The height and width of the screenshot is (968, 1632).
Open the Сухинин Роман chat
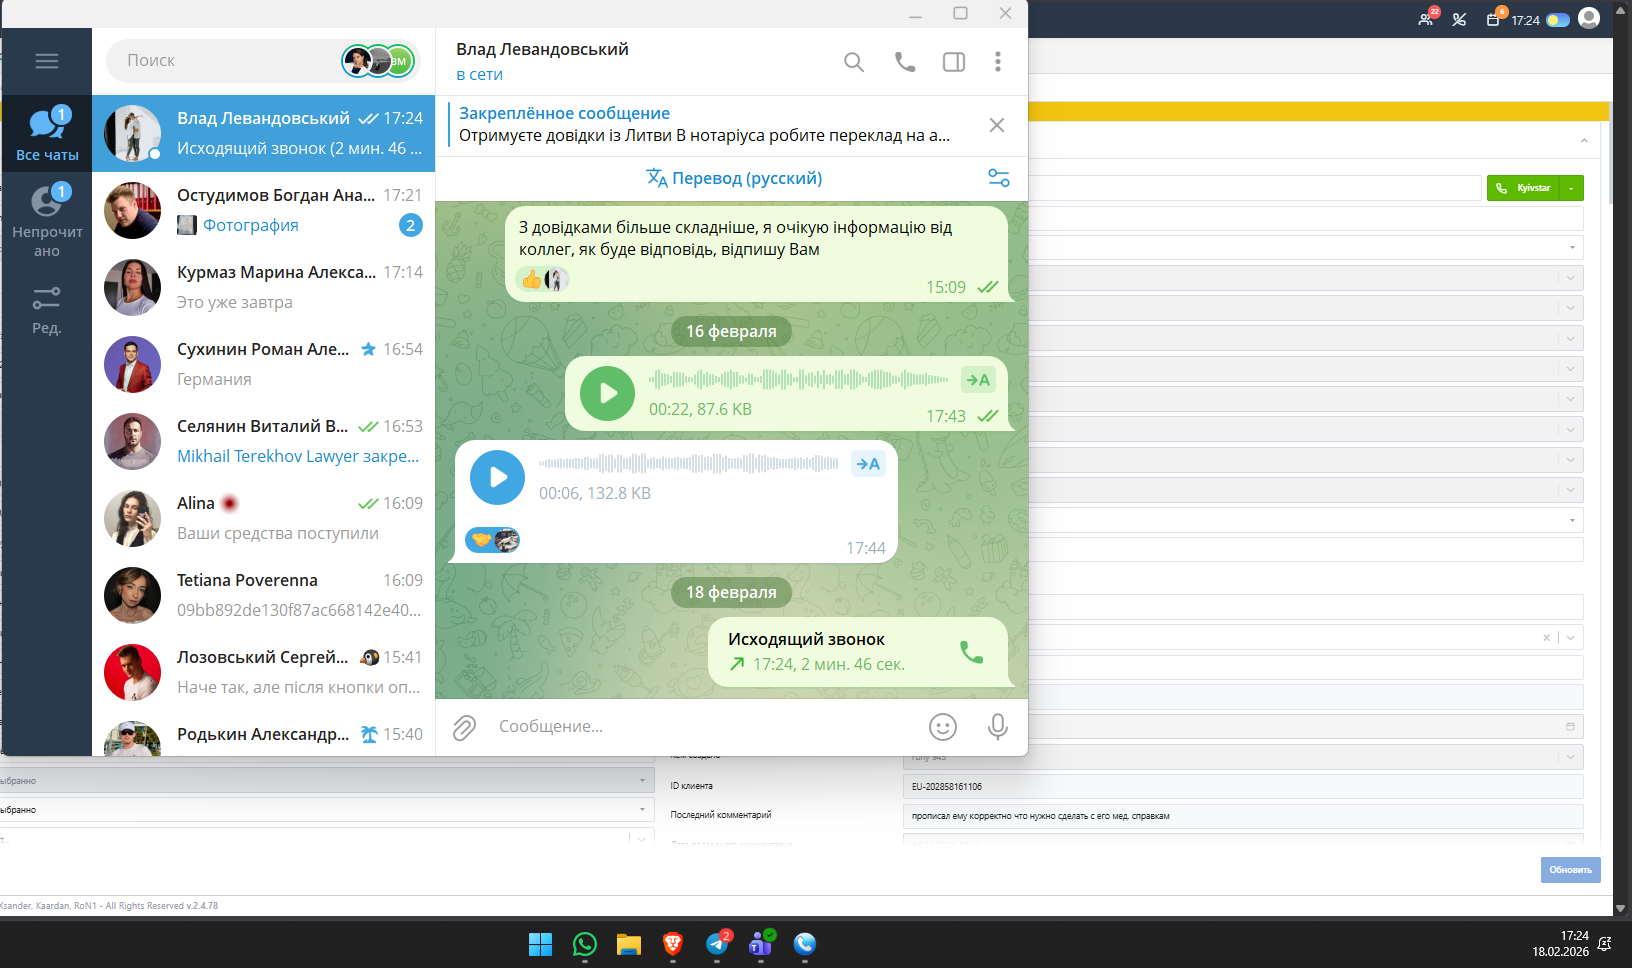[264, 364]
